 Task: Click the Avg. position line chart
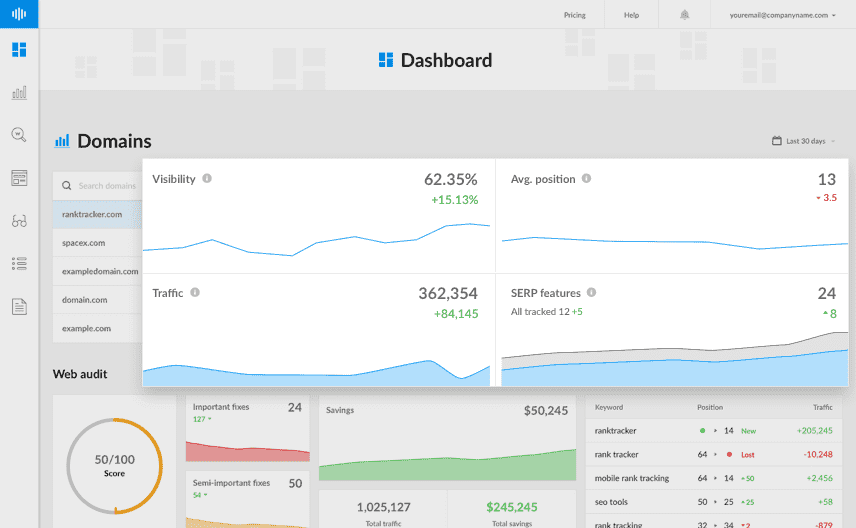coord(675,243)
